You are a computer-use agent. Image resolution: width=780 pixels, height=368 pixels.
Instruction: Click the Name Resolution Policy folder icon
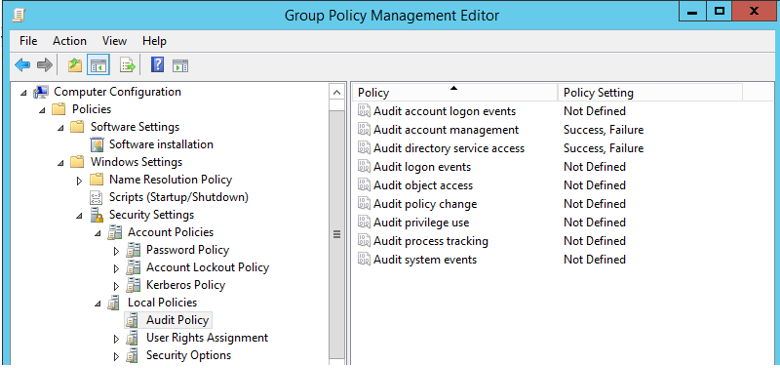point(96,180)
